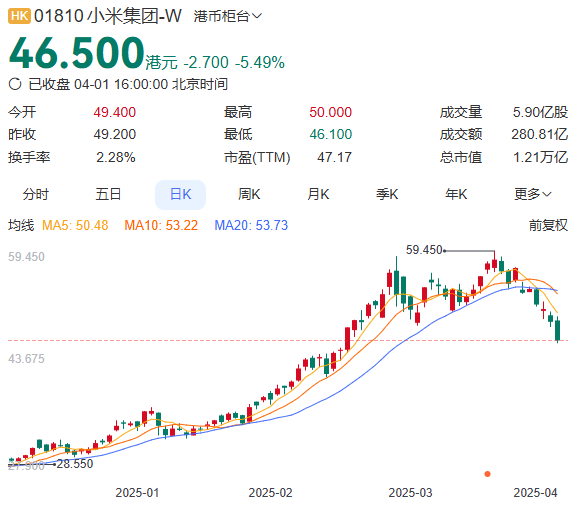Select the 年K tab
The height and width of the screenshot is (513, 581).
click(x=456, y=194)
